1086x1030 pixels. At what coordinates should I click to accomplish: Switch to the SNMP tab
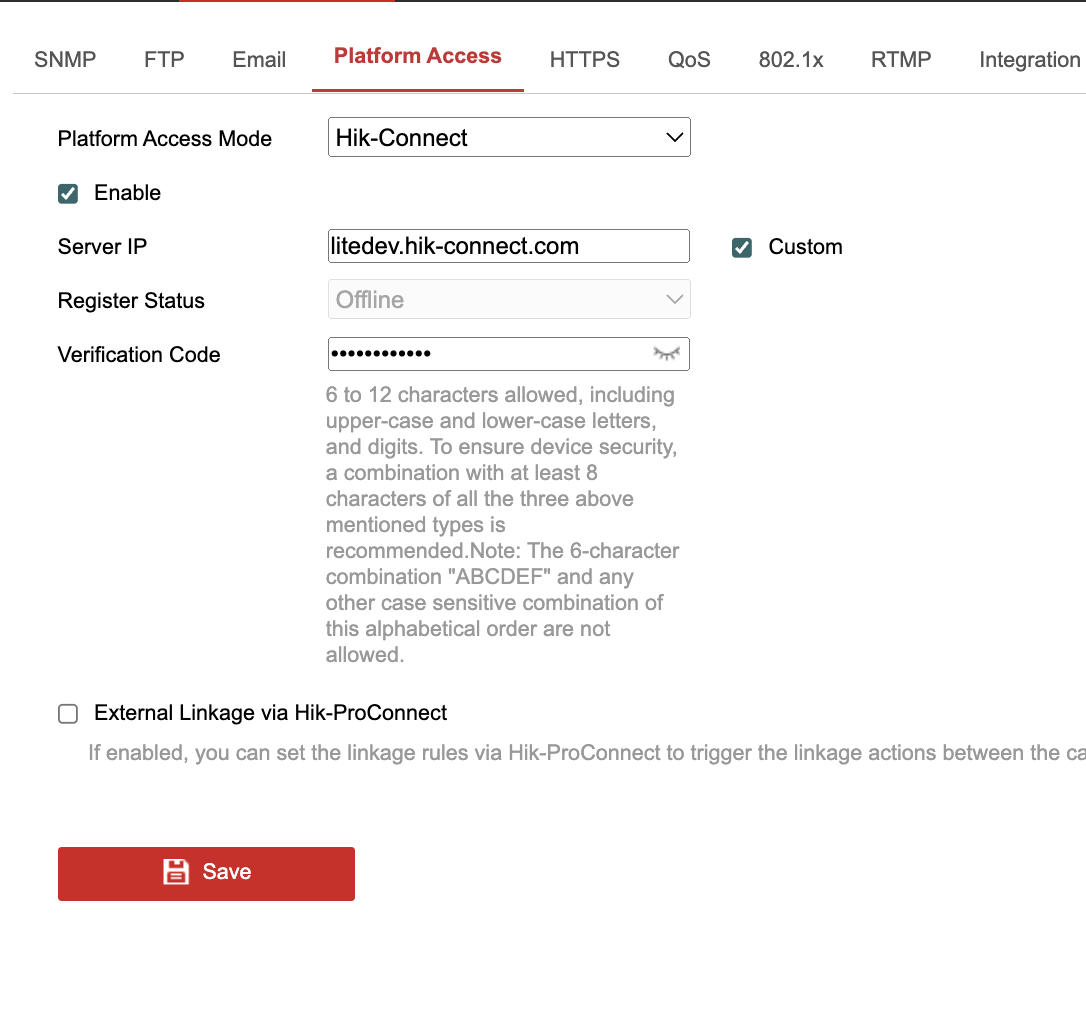[65, 60]
